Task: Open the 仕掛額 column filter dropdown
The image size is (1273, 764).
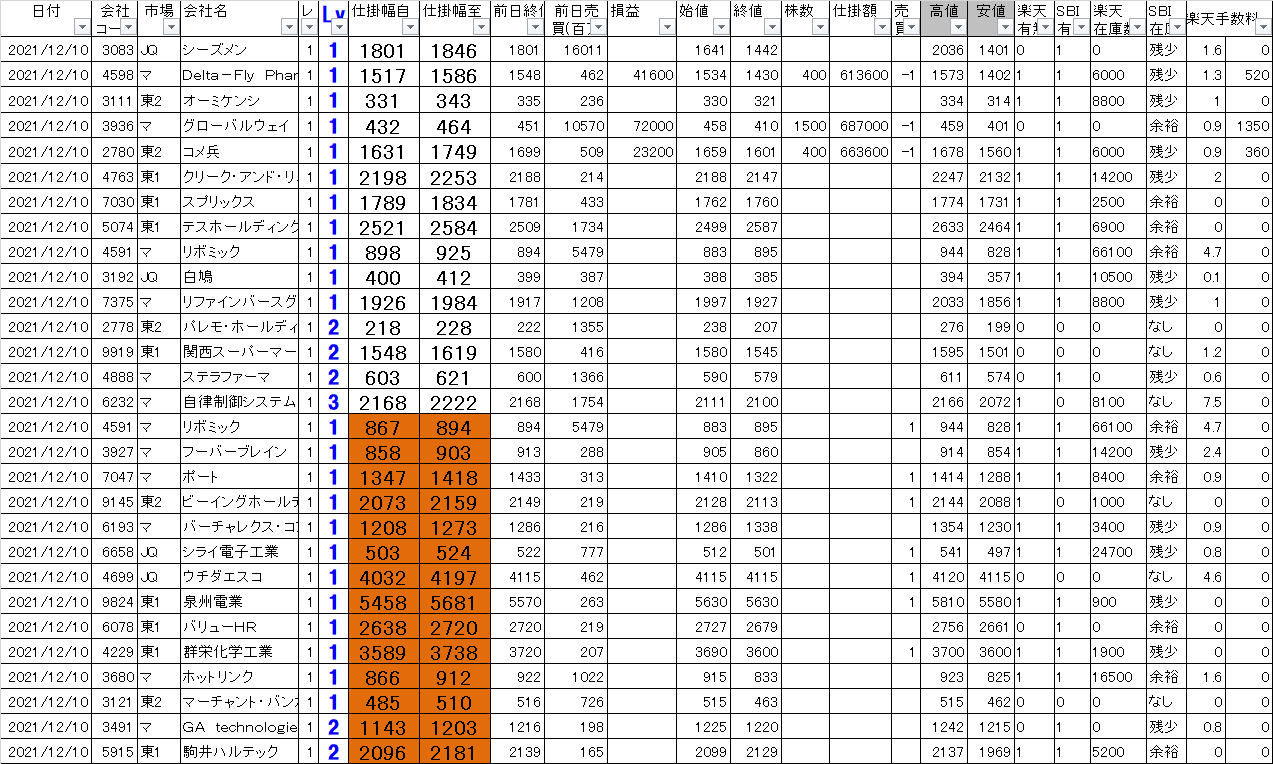Action: coord(882,28)
